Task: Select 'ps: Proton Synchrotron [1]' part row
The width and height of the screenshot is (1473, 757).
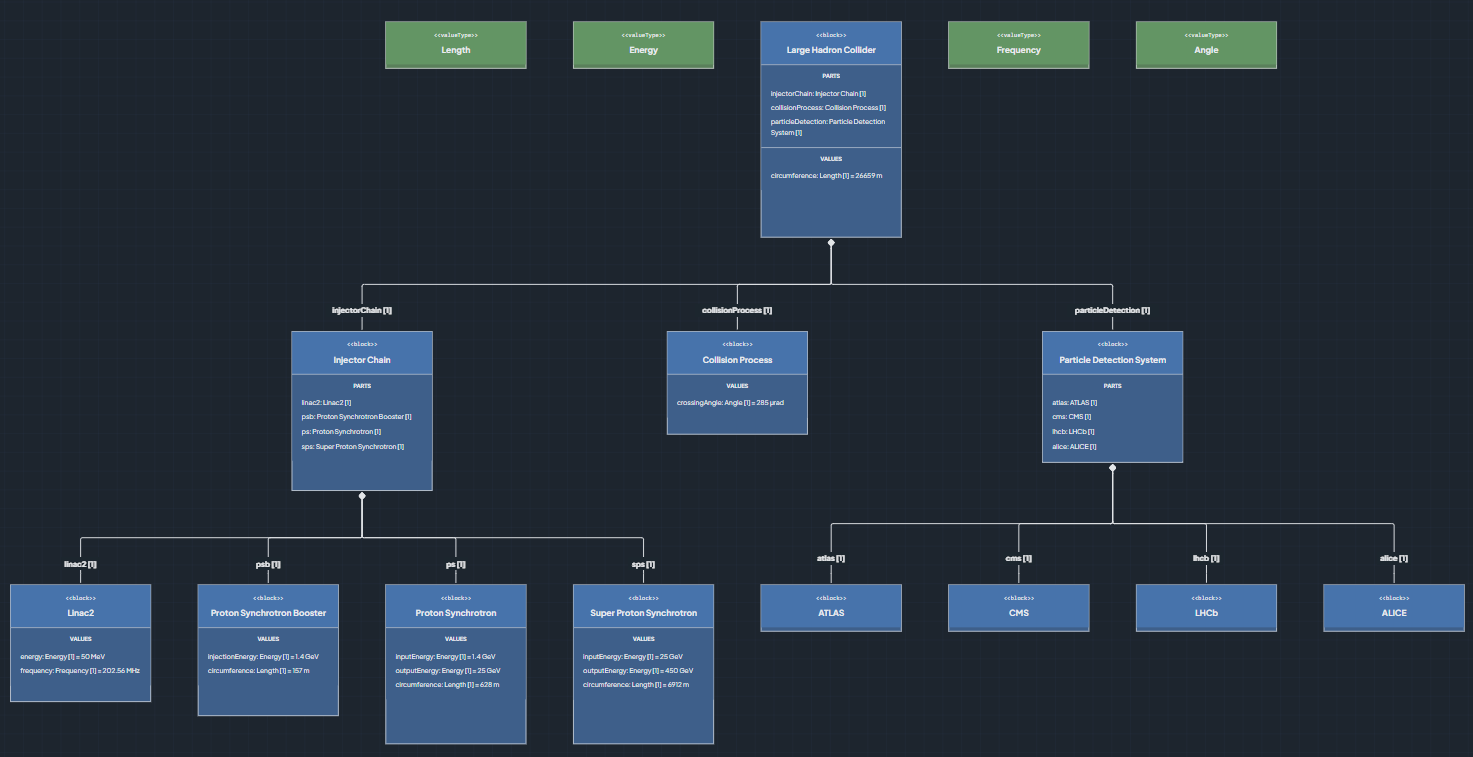Action: point(341,431)
